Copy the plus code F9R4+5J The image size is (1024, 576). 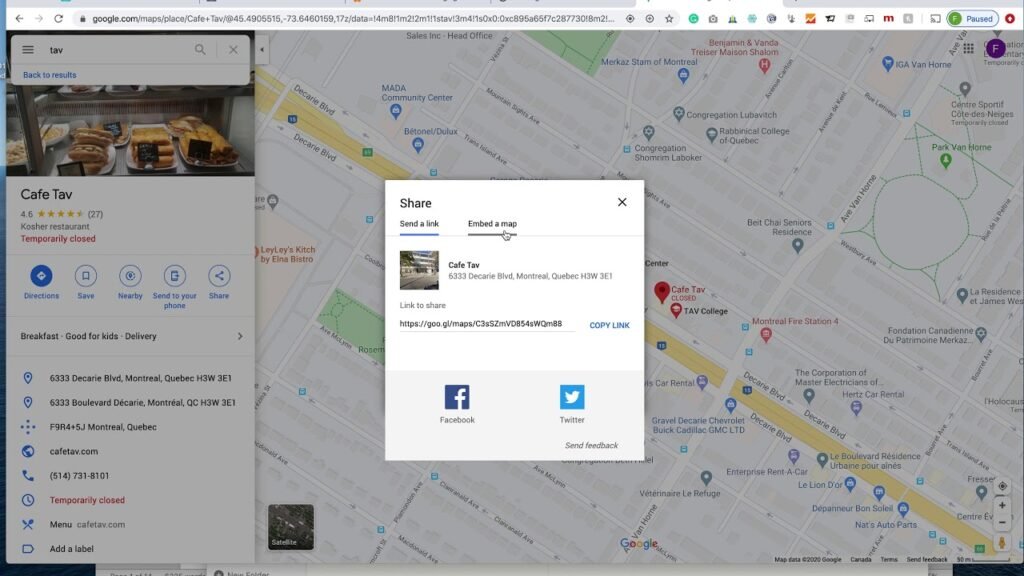(131, 427)
